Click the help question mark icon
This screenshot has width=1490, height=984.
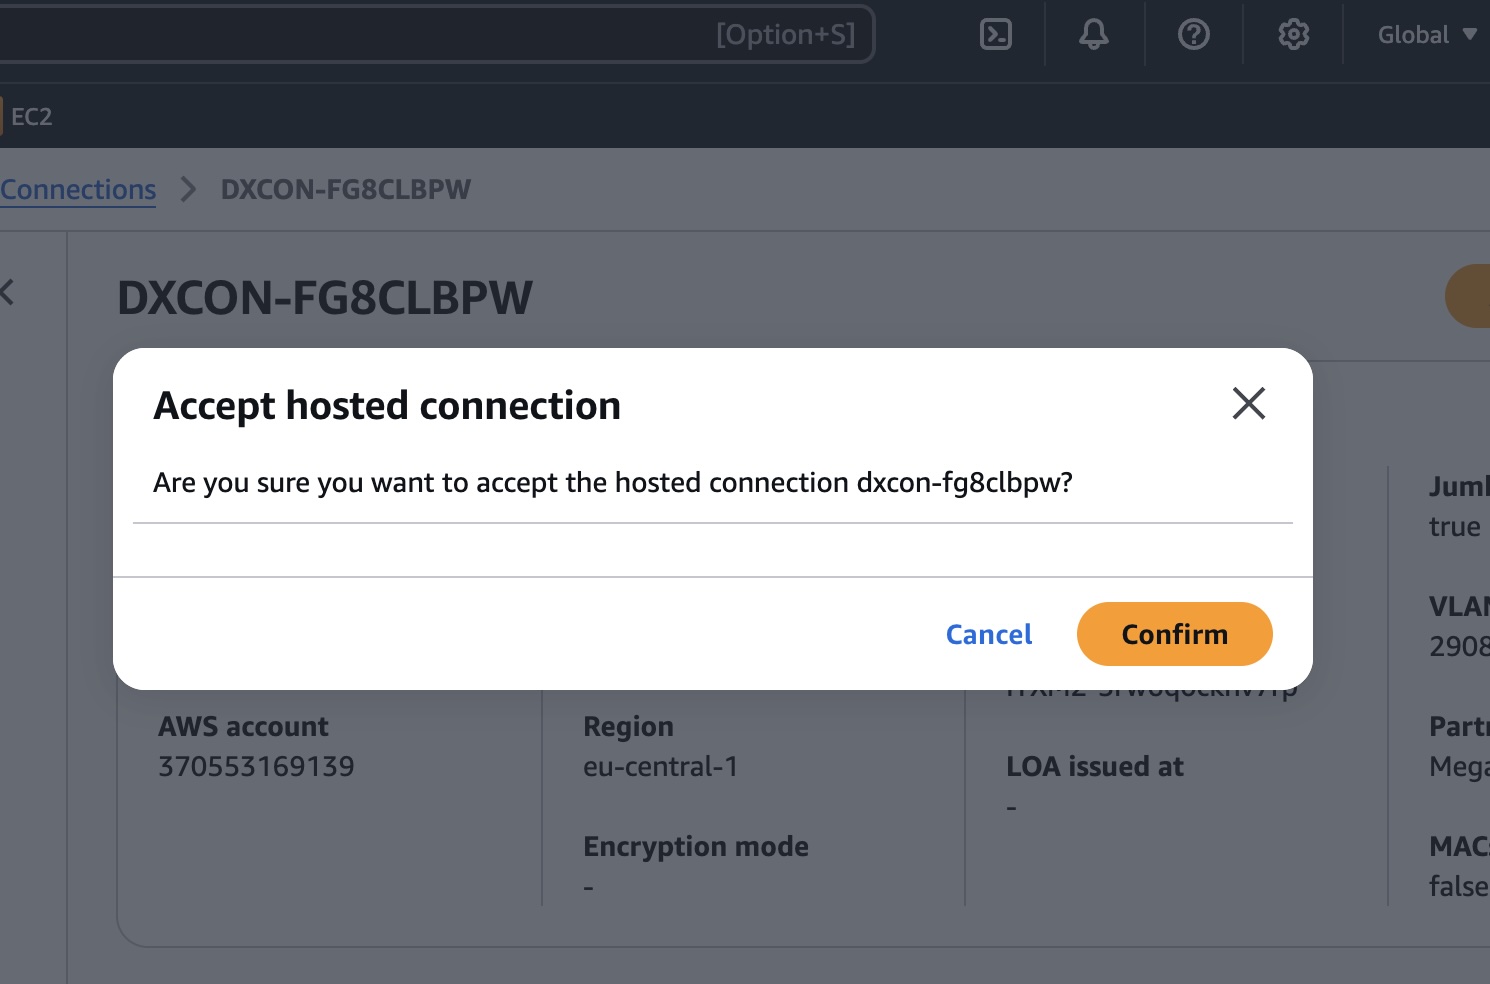[x=1193, y=35]
